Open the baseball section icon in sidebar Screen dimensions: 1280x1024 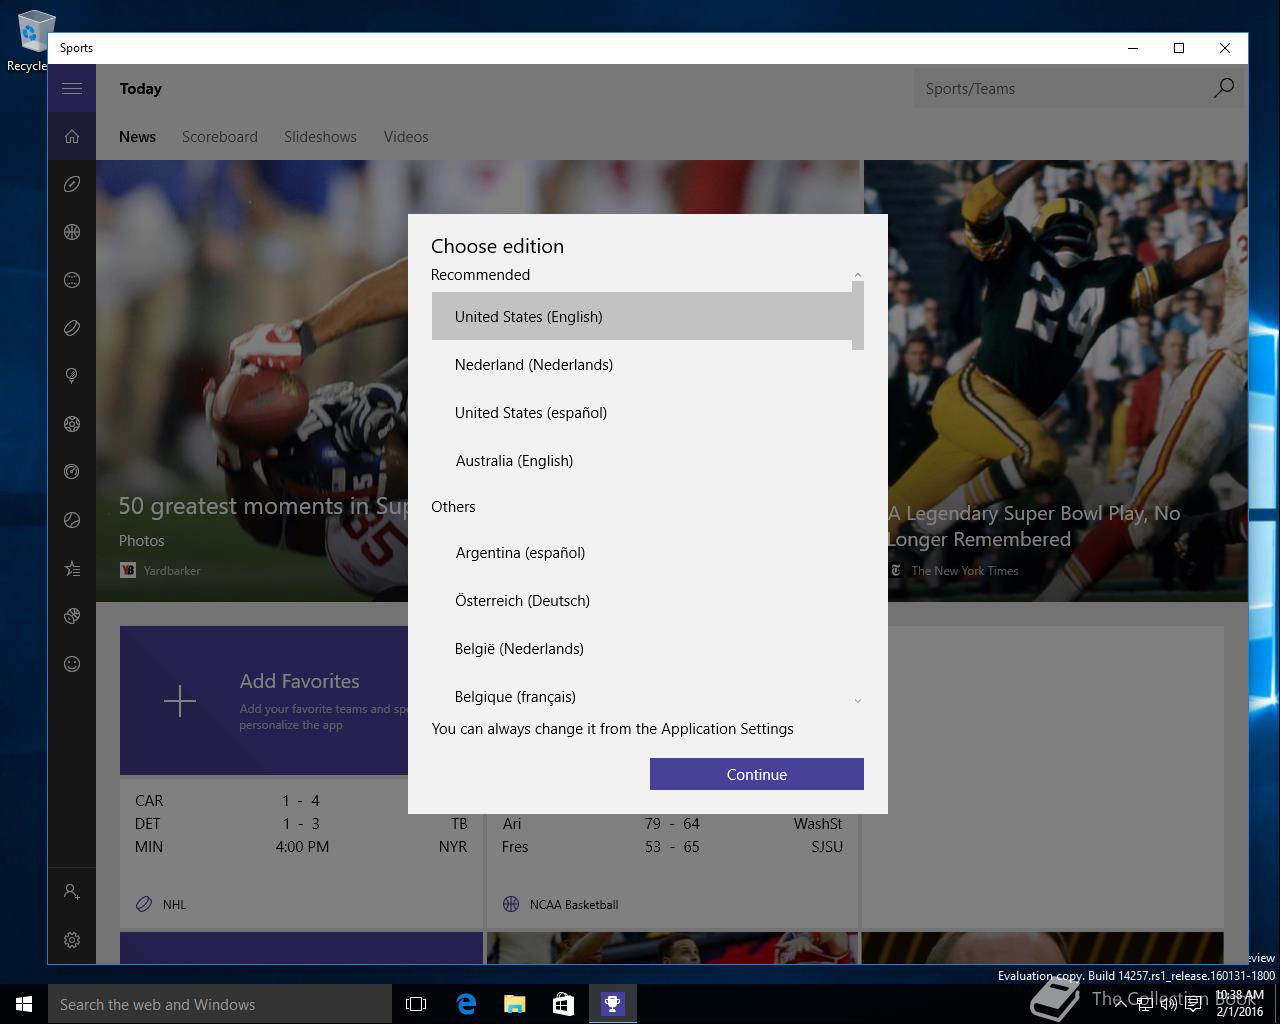(x=72, y=280)
